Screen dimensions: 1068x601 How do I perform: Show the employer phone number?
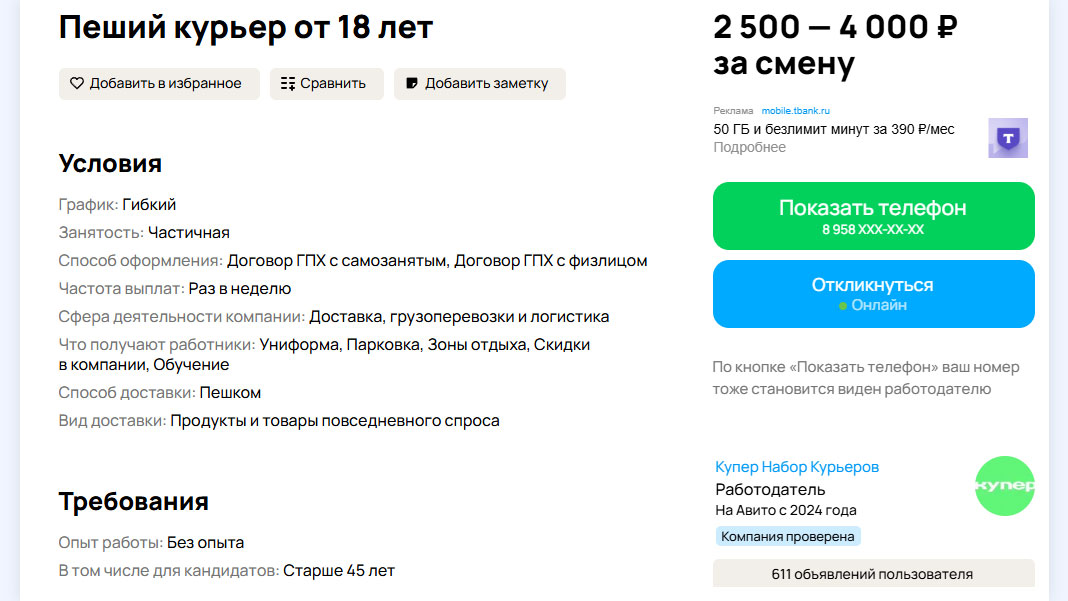tap(873, 216)
